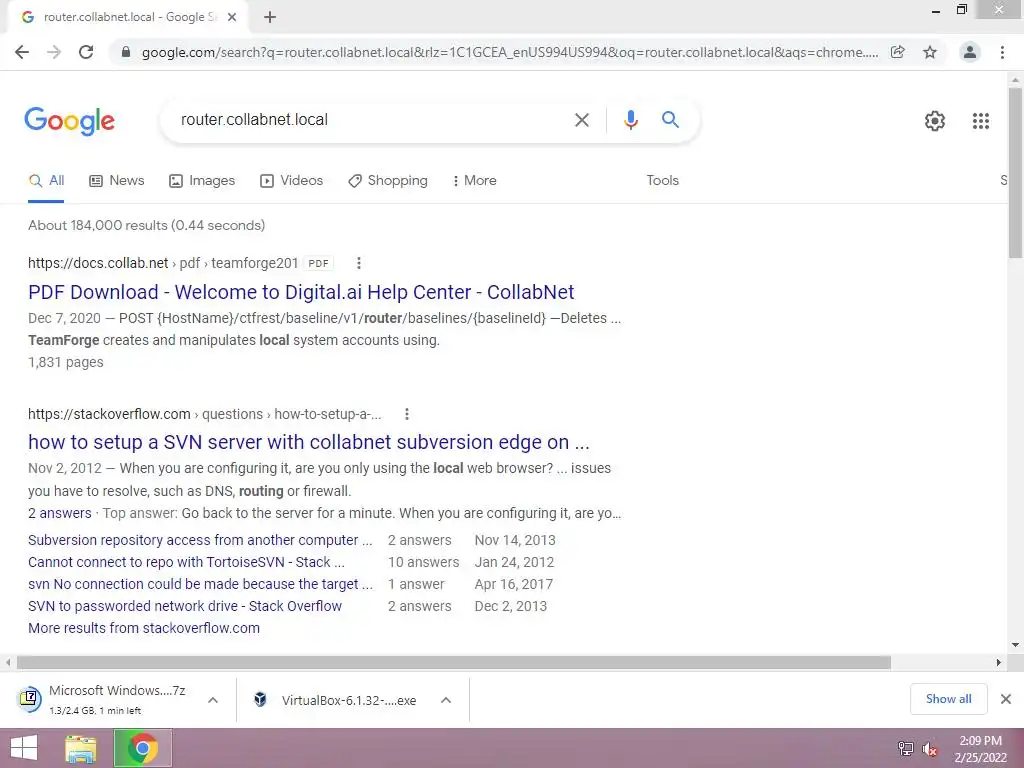This screenshot has width=1024, height=768.
Task: Switch to Videos results tab
Action: click(x=291, y=181)
